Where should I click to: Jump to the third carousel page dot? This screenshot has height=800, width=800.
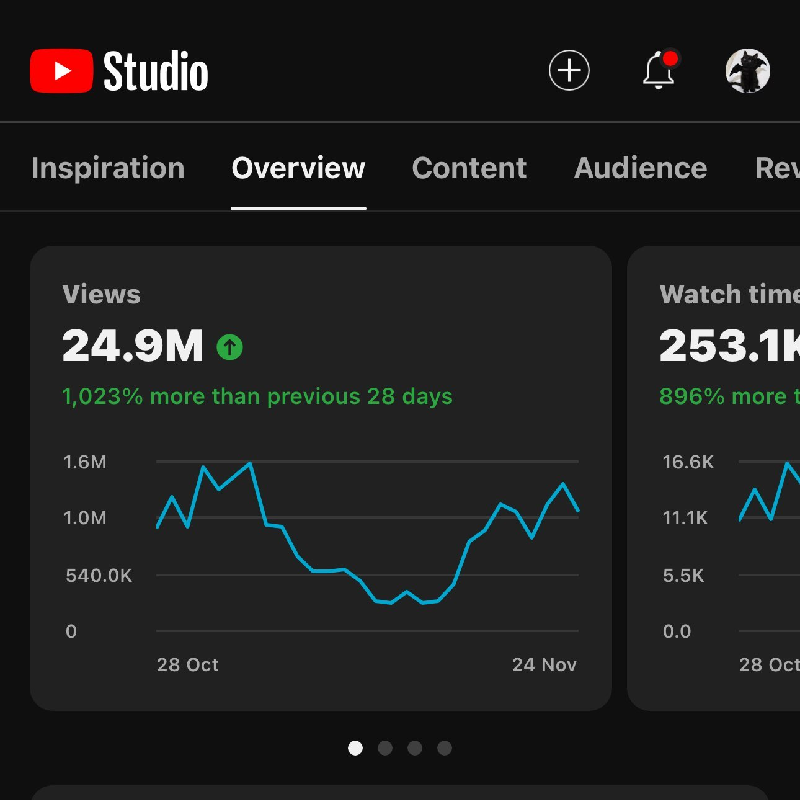[x=415, y=748]
